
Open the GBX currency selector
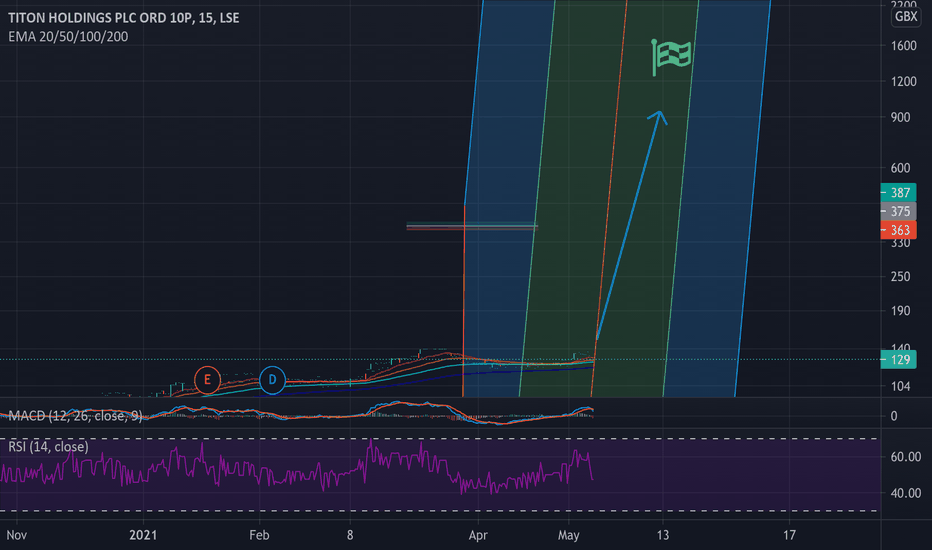pyautogui.click(x=906, y=17)
